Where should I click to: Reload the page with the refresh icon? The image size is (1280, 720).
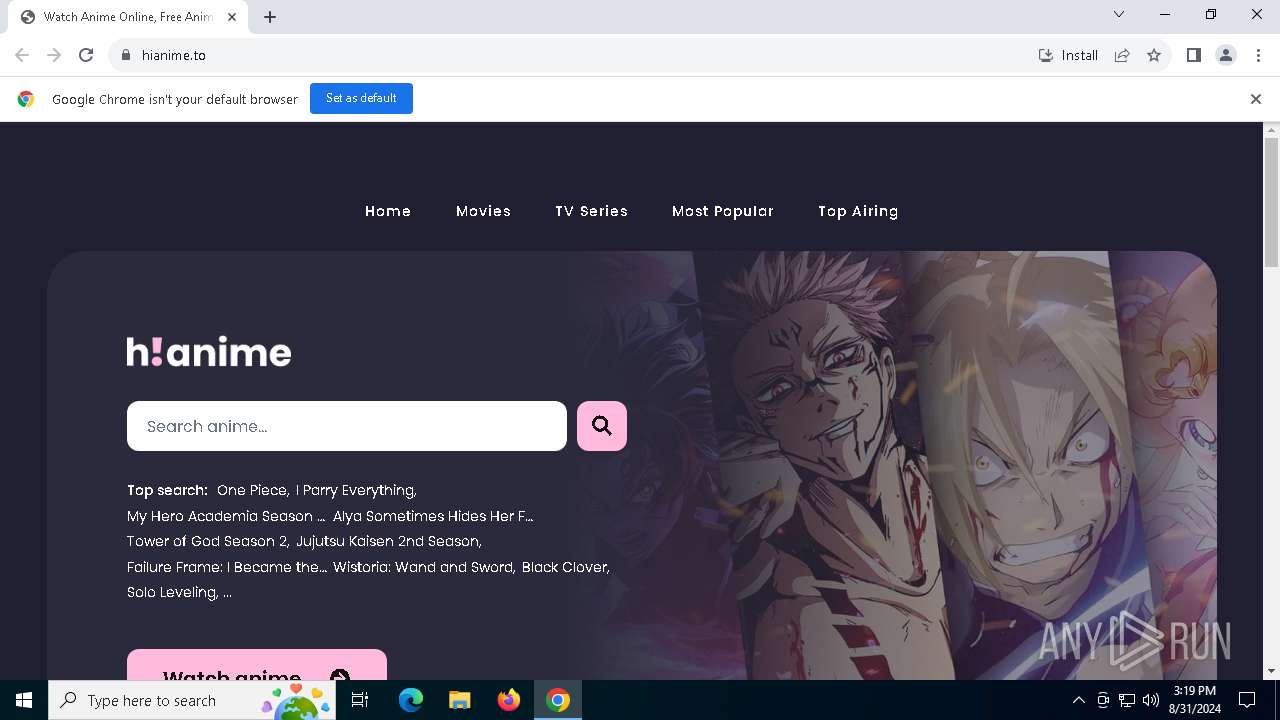86,55
